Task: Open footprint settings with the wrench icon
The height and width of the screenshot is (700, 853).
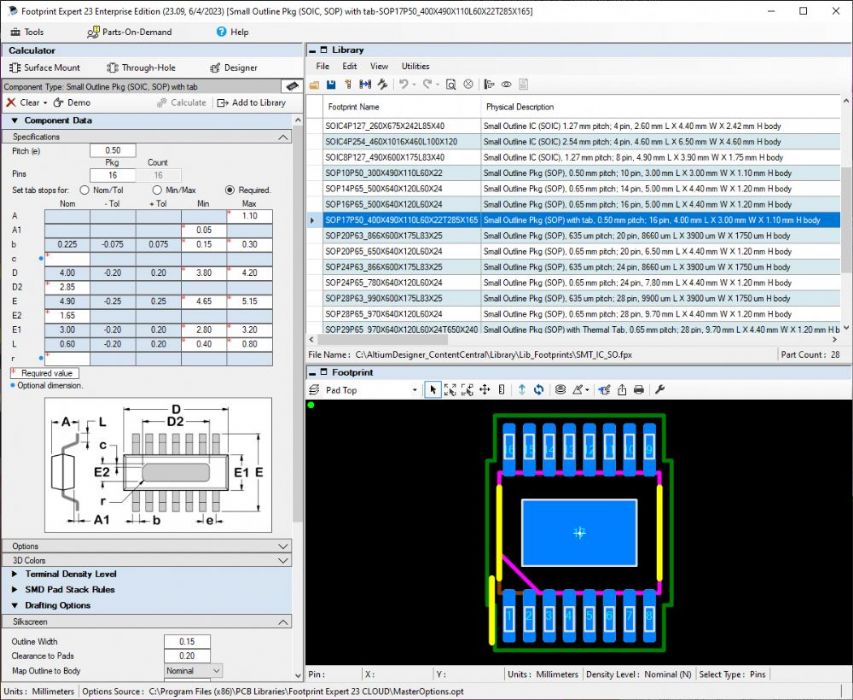Action: (659, 389)
